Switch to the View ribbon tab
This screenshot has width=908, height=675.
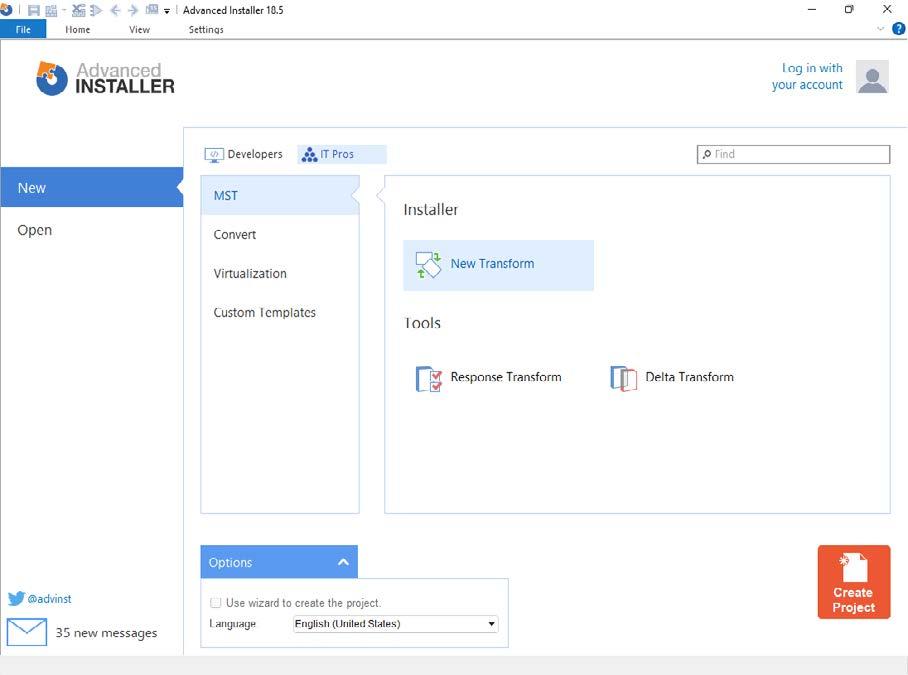139,30
